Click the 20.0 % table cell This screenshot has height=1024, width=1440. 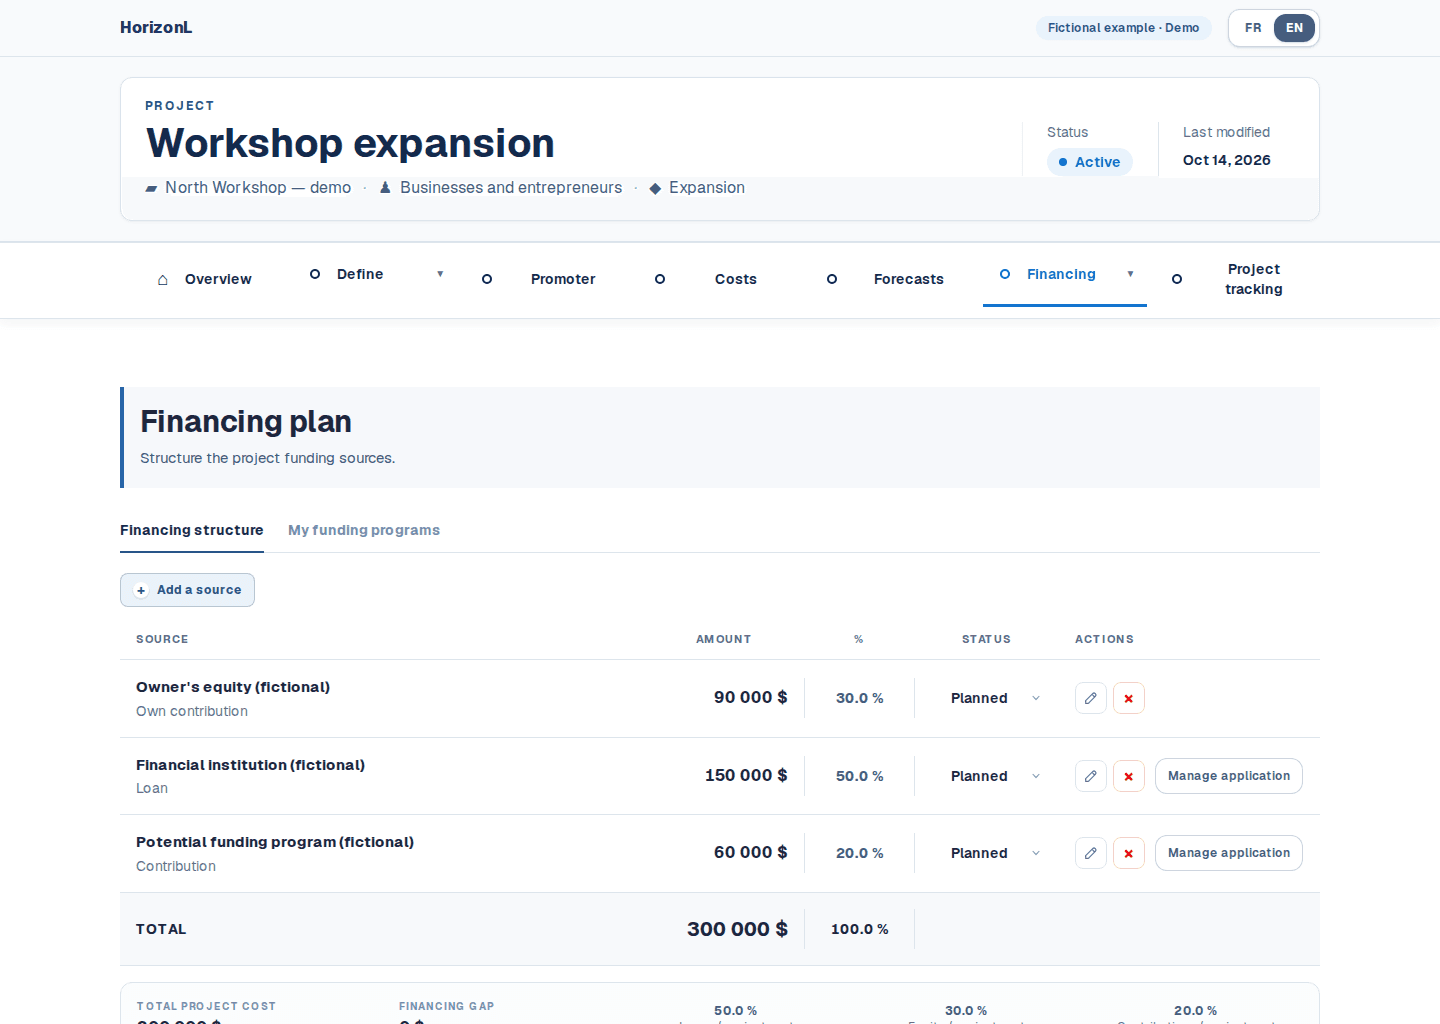[860, 853]
